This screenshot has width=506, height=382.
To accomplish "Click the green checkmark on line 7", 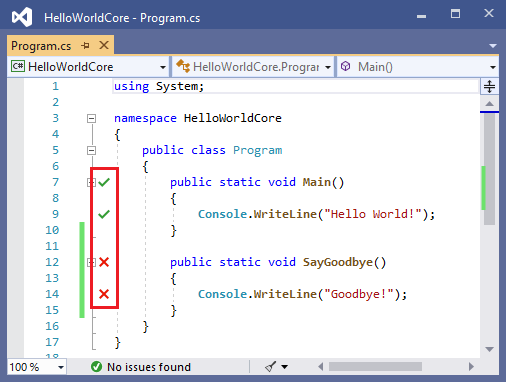I will pos(104,182).
